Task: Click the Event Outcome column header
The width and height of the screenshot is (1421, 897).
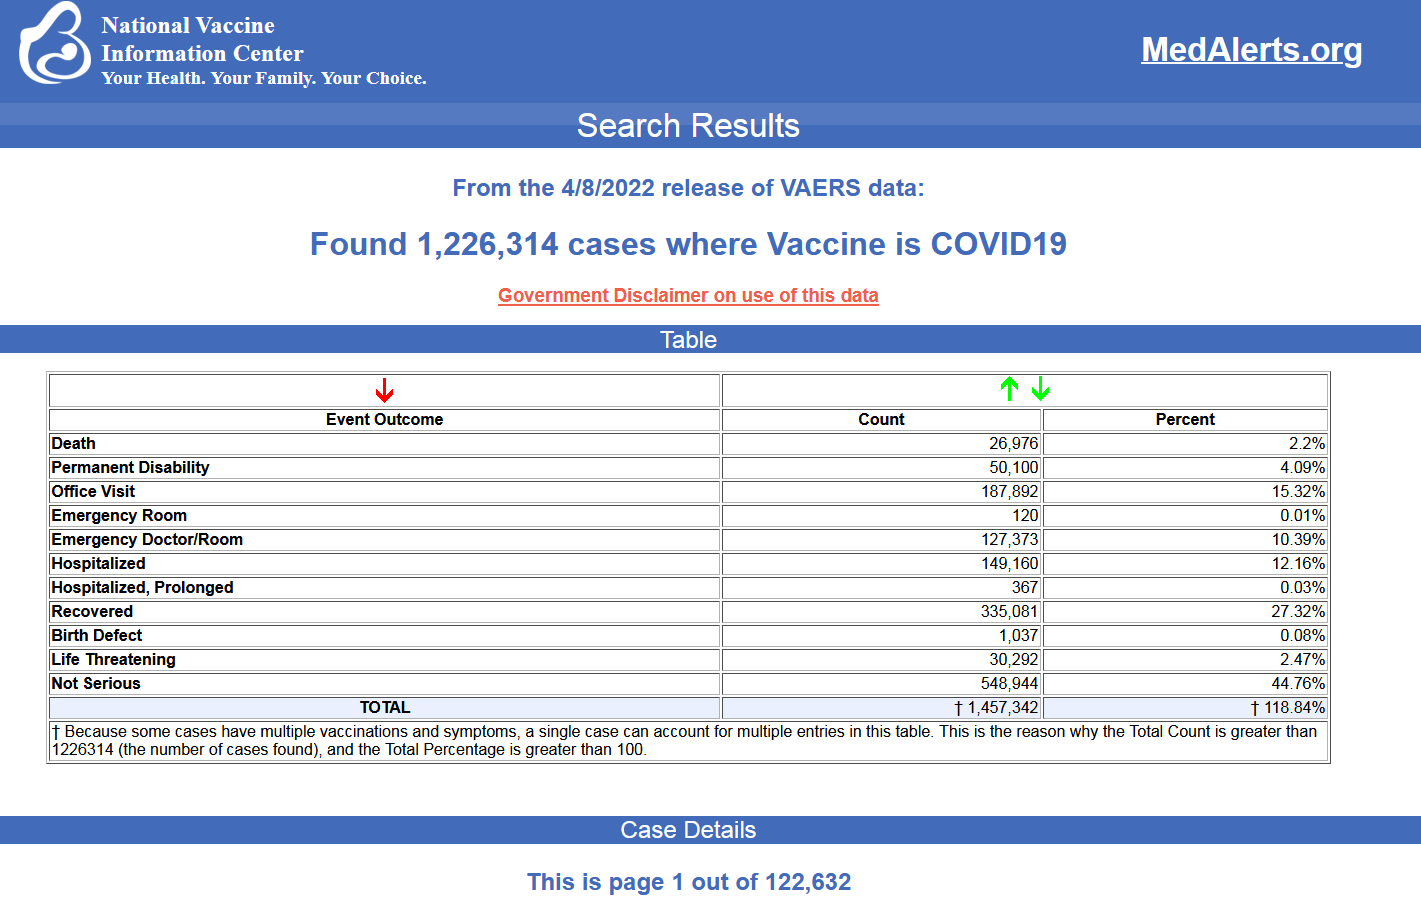Action: [384, 419]
